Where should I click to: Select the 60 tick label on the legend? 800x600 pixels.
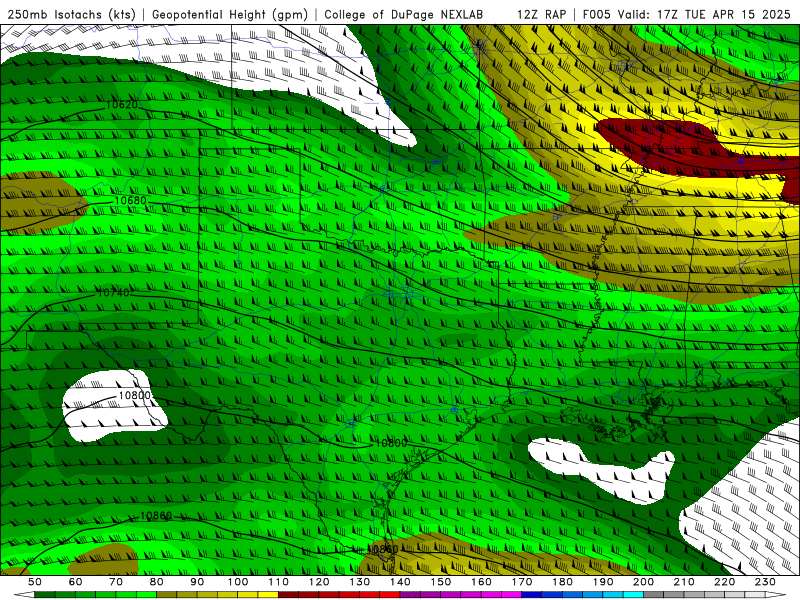click(75, 582)
